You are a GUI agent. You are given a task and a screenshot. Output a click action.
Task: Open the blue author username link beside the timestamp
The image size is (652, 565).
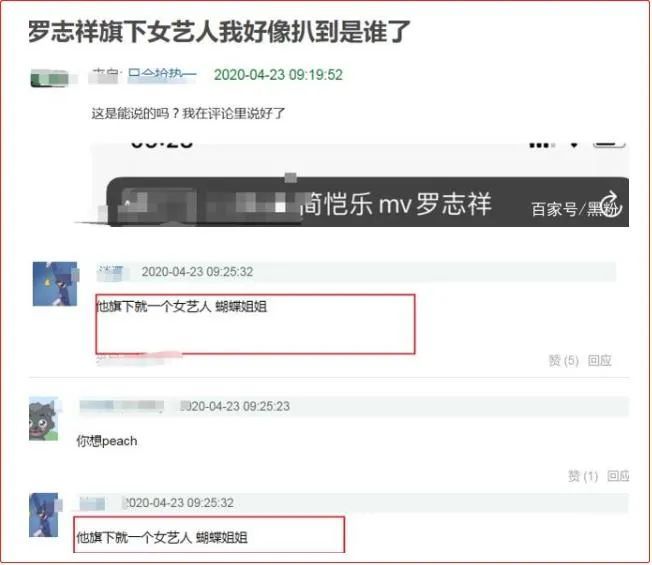tap(162, 75)
